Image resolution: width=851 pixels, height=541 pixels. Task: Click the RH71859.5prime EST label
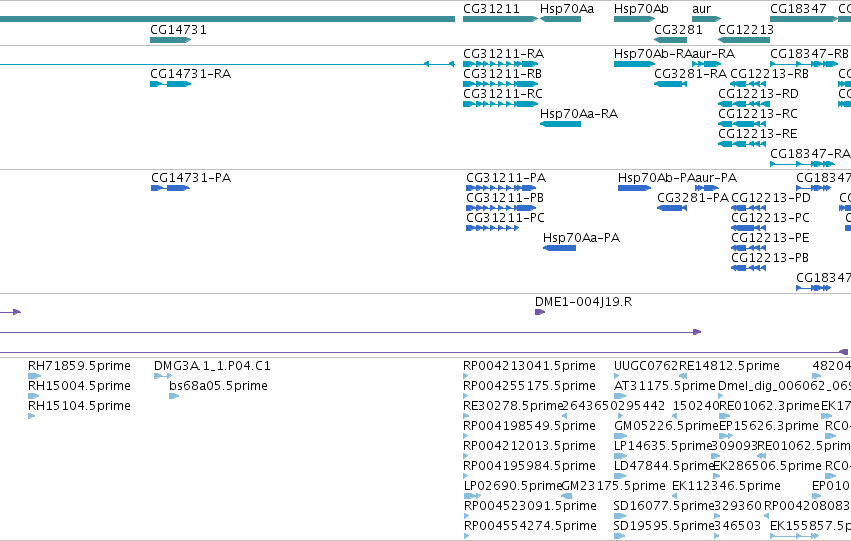tap(79, 366)
